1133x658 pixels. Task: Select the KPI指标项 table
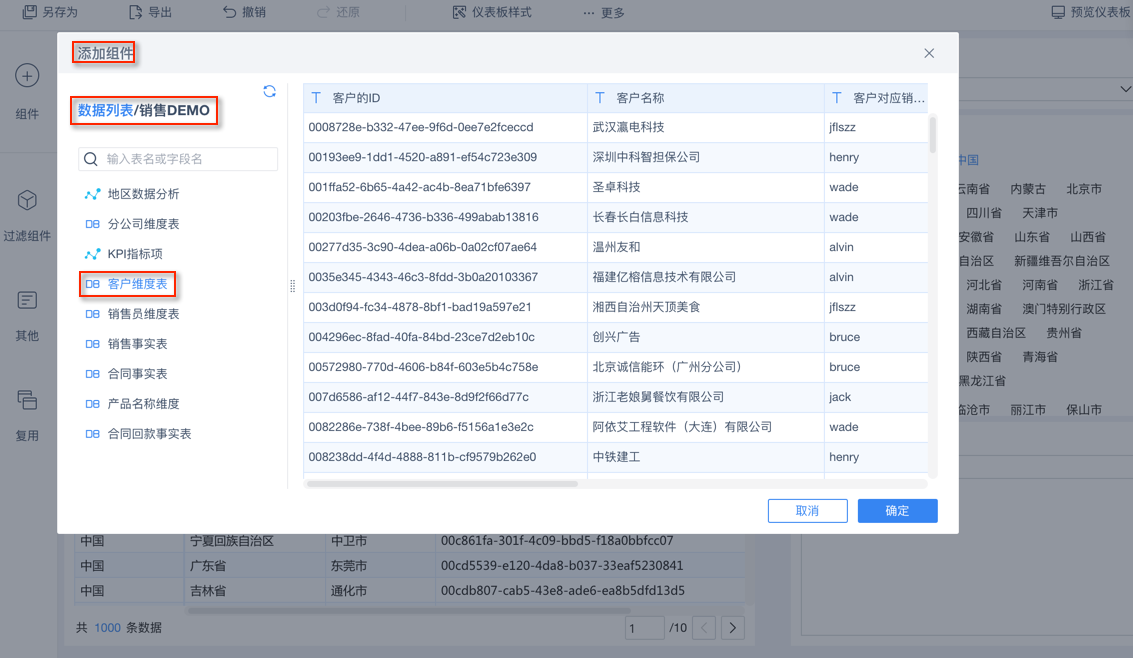(135, 254)
